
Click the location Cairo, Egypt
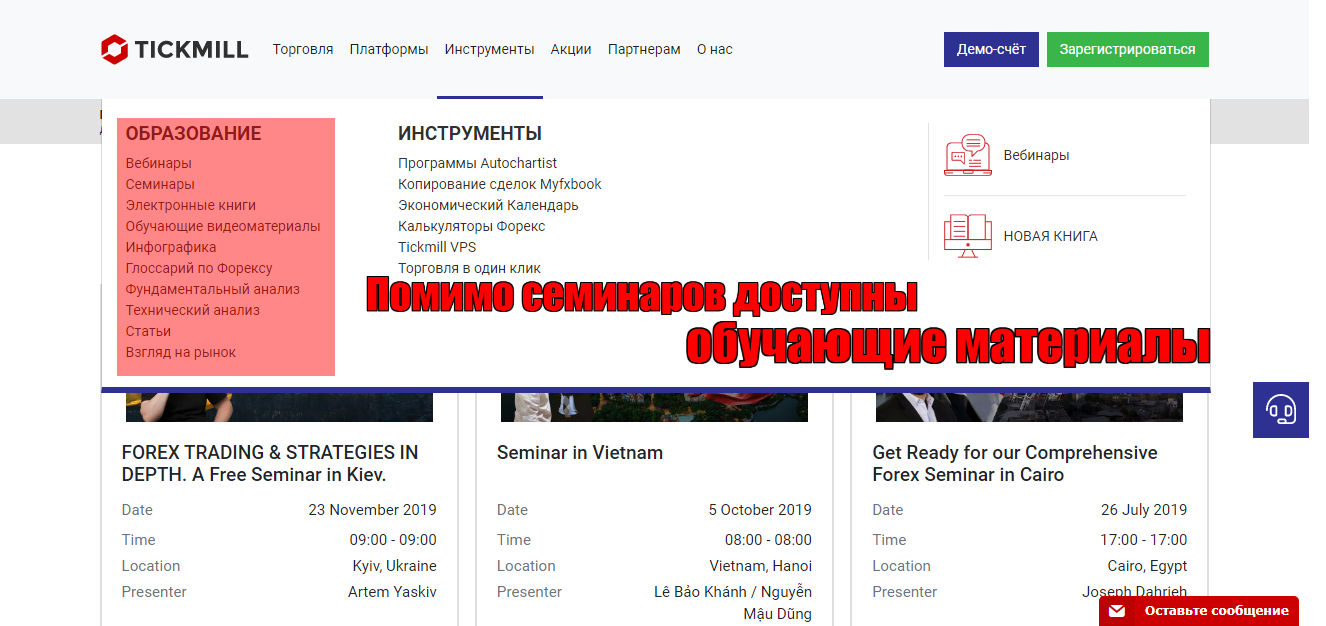click(1147, 565)
